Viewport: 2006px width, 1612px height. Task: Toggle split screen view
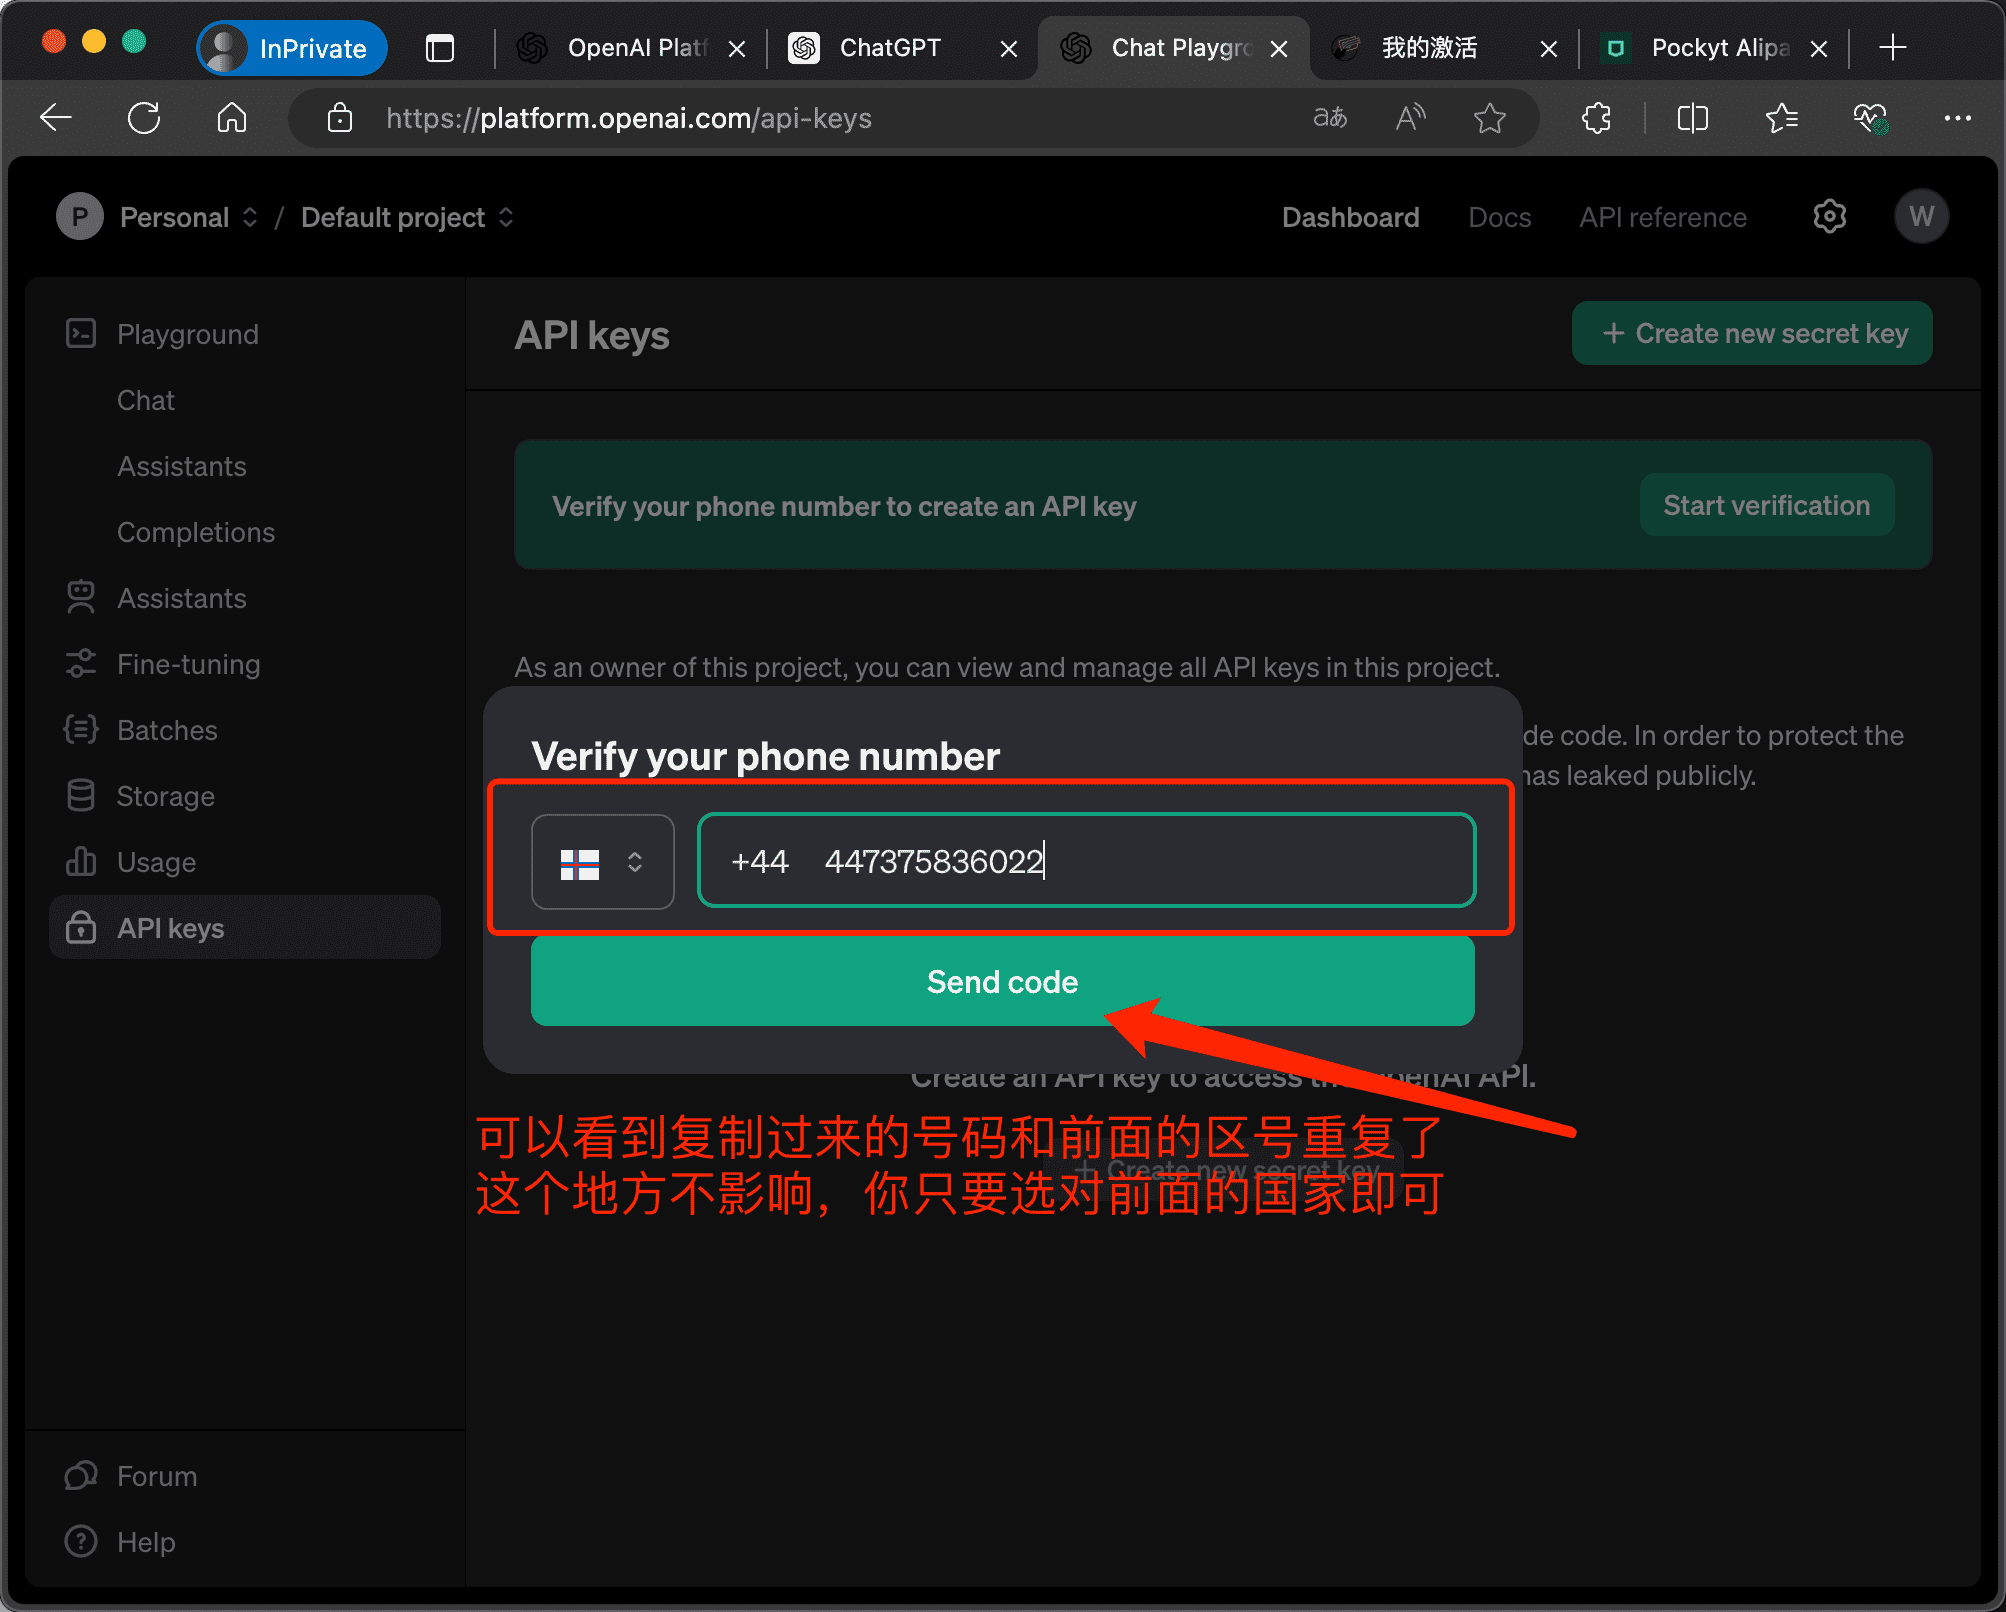click(1692, 118)
